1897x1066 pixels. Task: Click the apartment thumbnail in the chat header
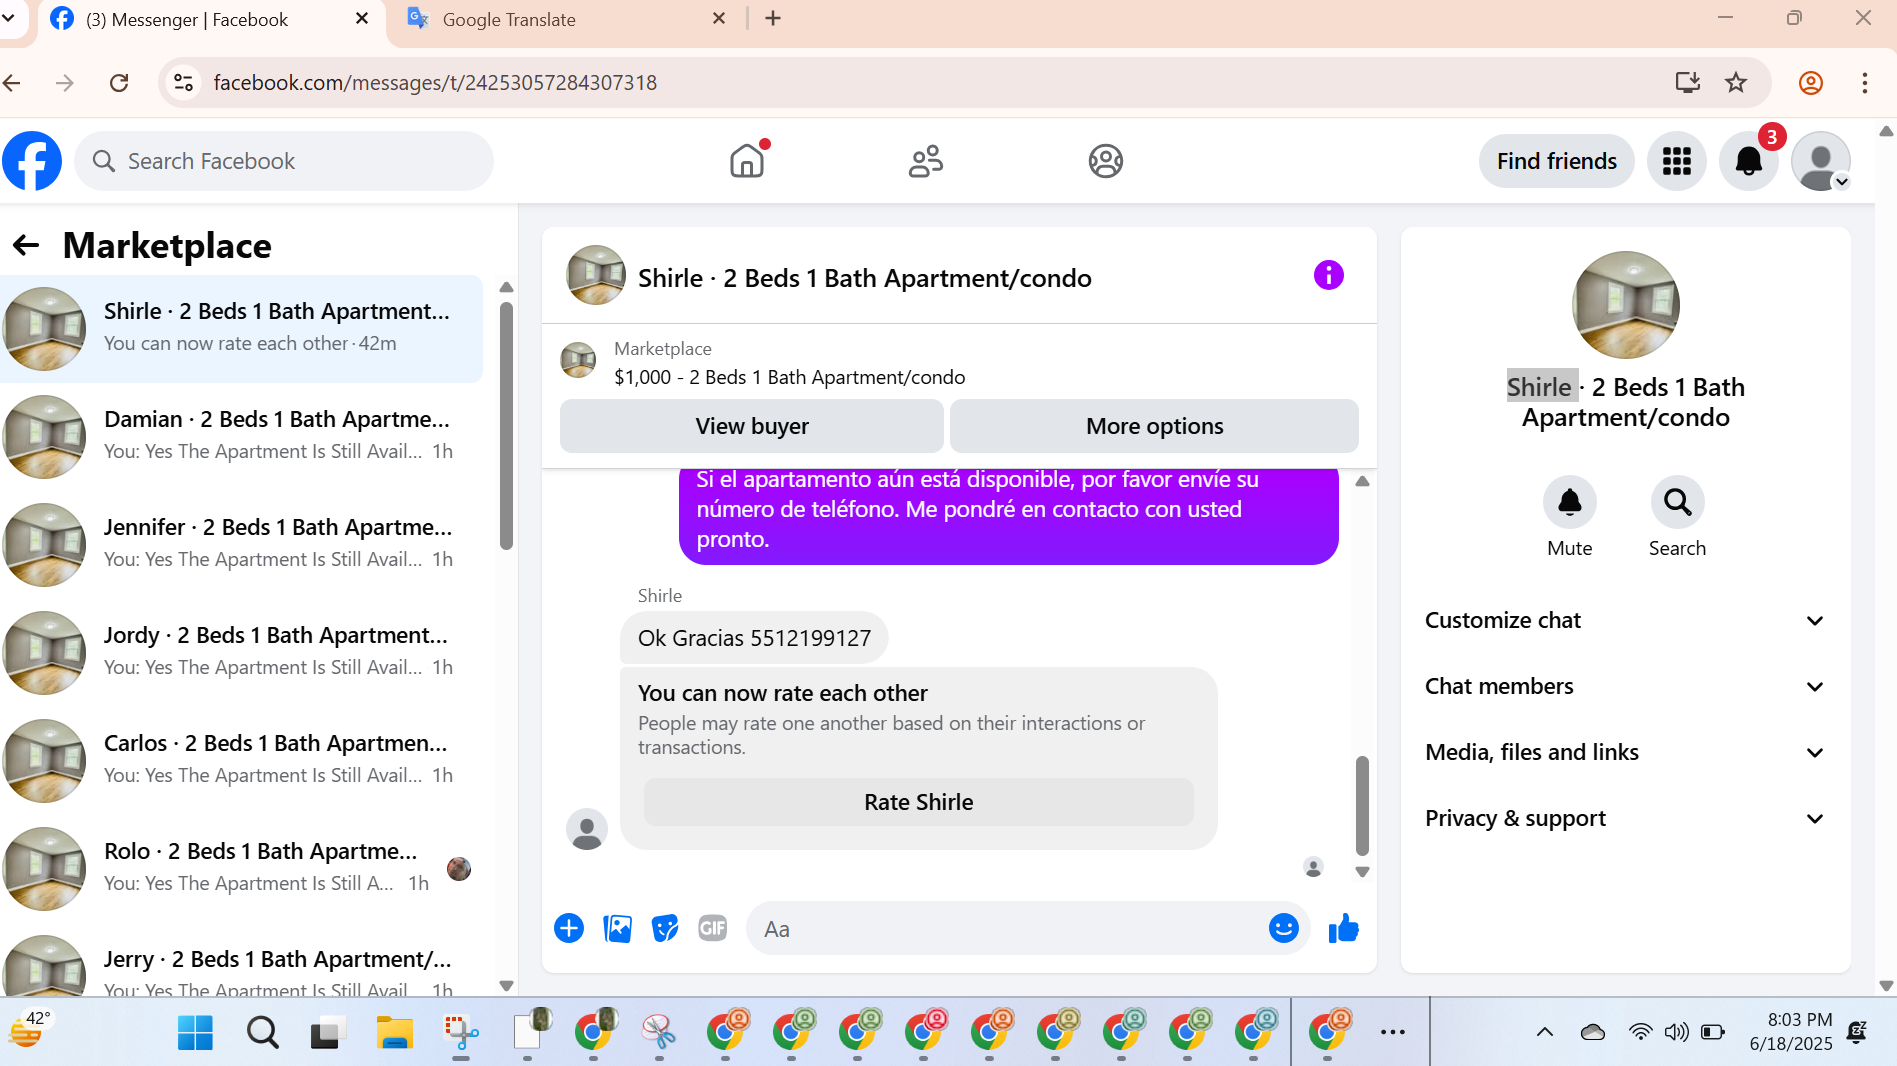[596, 275]
